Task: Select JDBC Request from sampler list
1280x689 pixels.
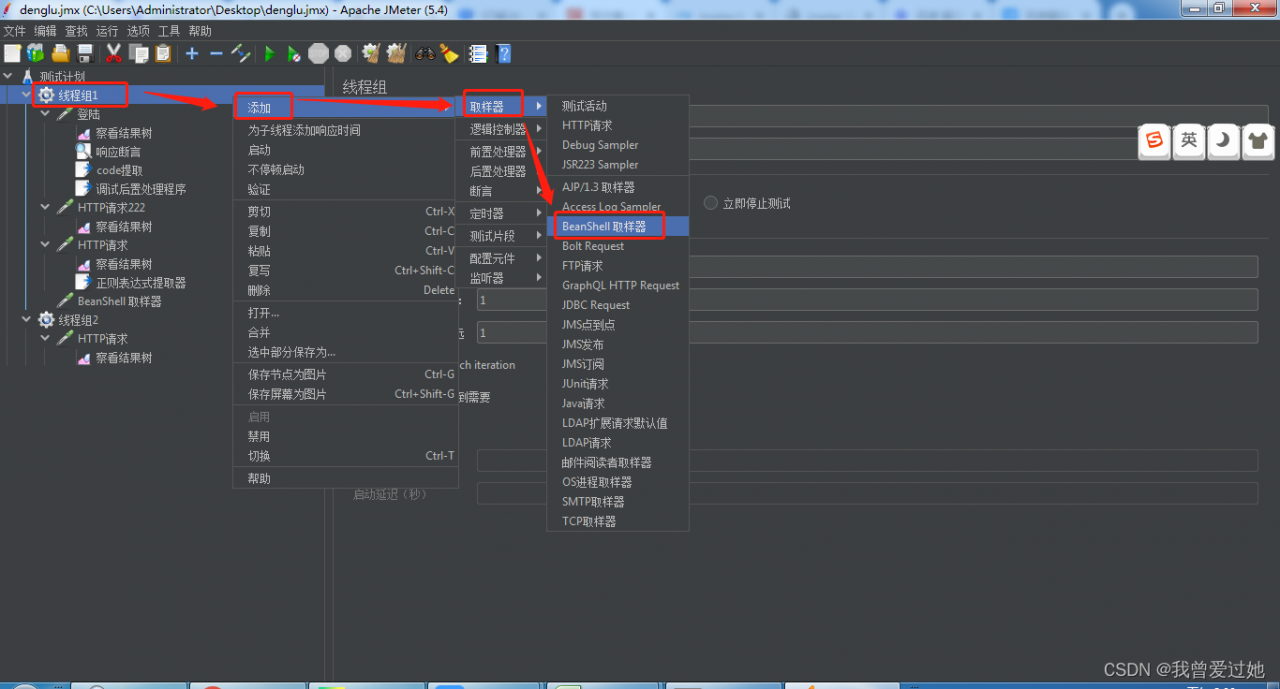Action: (x=618, y=305)
